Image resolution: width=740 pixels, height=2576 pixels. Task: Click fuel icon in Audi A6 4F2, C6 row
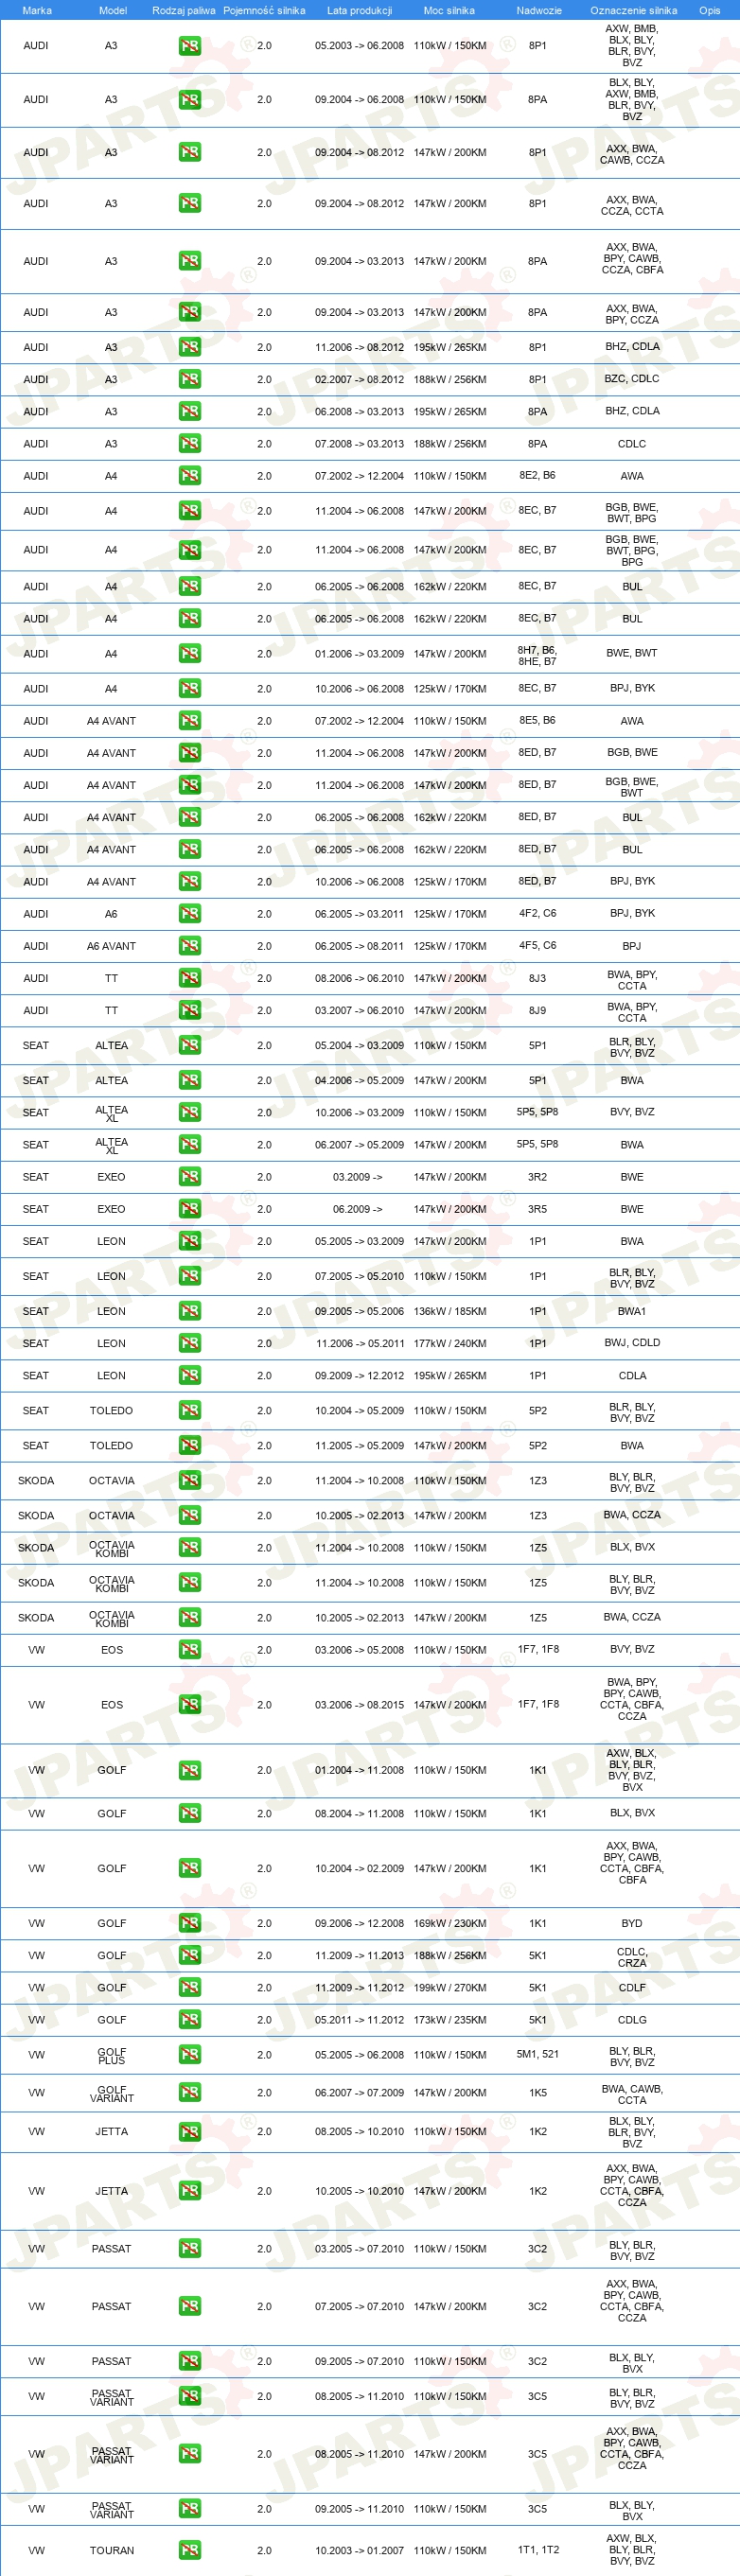pos(189,913)
